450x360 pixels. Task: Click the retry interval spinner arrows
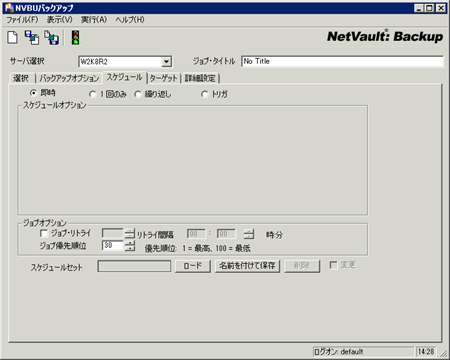[248, 234]
